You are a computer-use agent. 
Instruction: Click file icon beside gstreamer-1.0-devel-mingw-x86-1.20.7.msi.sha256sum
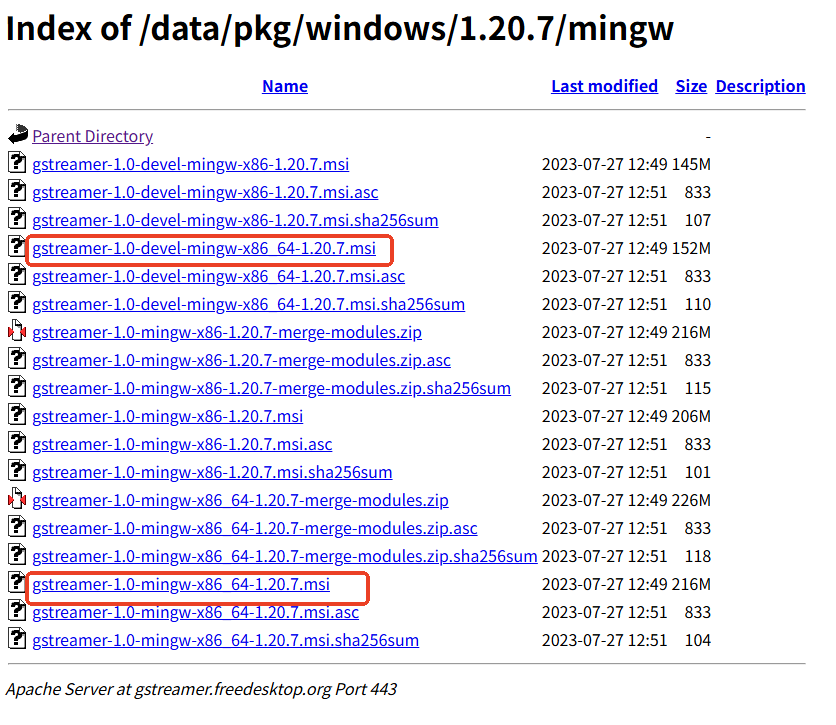pos(17,219)
